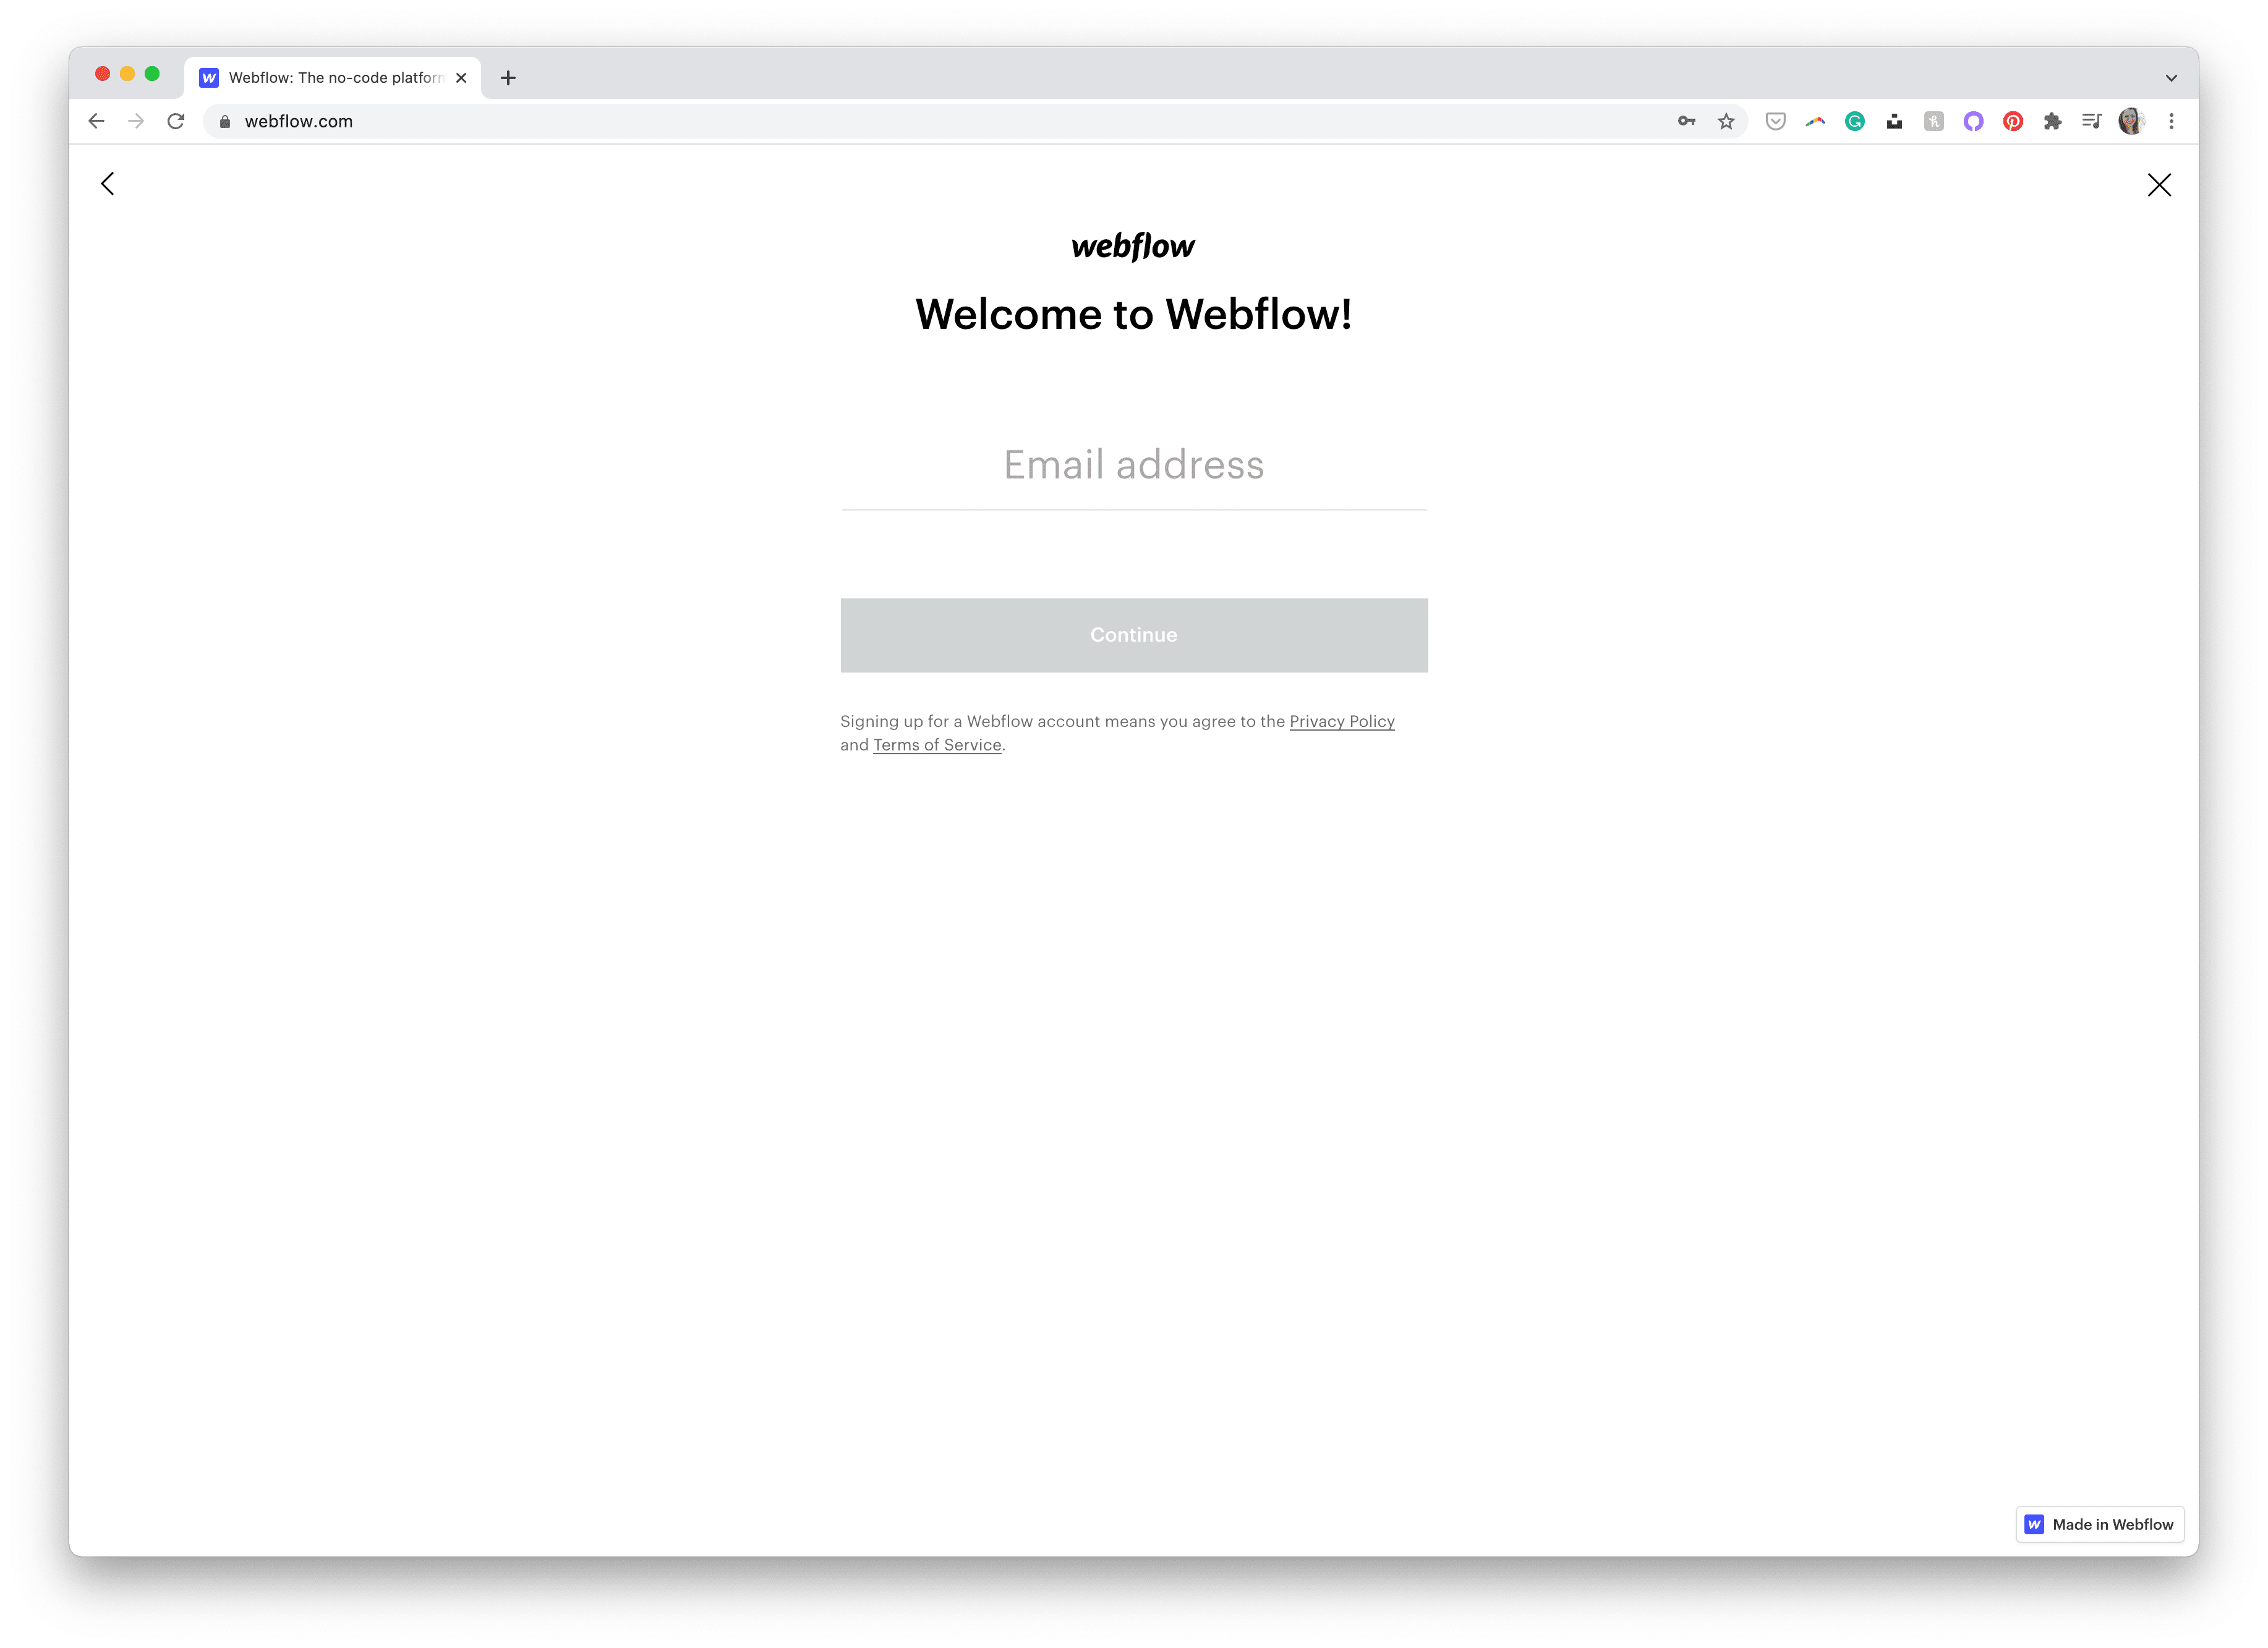Viewport: 2268px width, 1648px height.
Task: Open the password key icon in address bar
Action: click(1686, 121)
